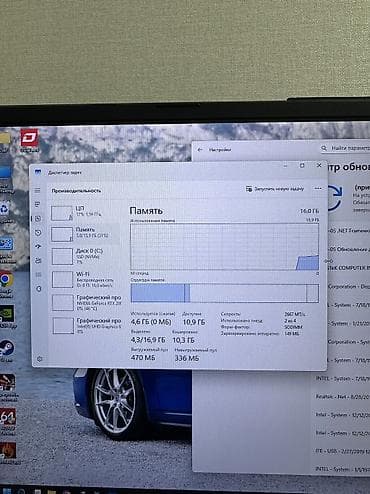Open App history page icon in sidebar
Screen dimensions: 370x494
[x=38, y=233]
